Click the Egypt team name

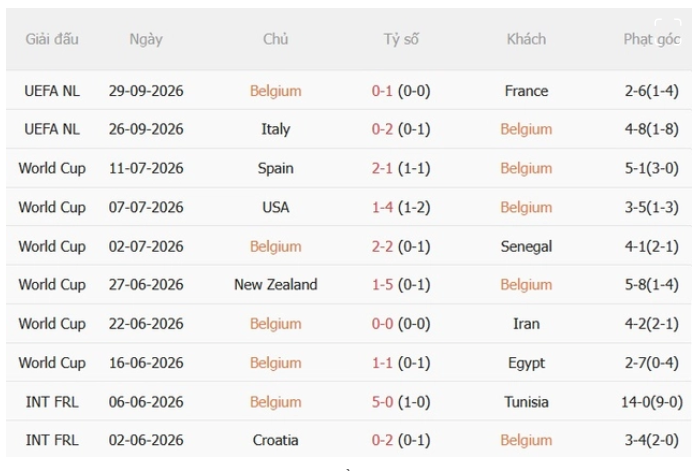pyautogui.click(x=526, y=363)
